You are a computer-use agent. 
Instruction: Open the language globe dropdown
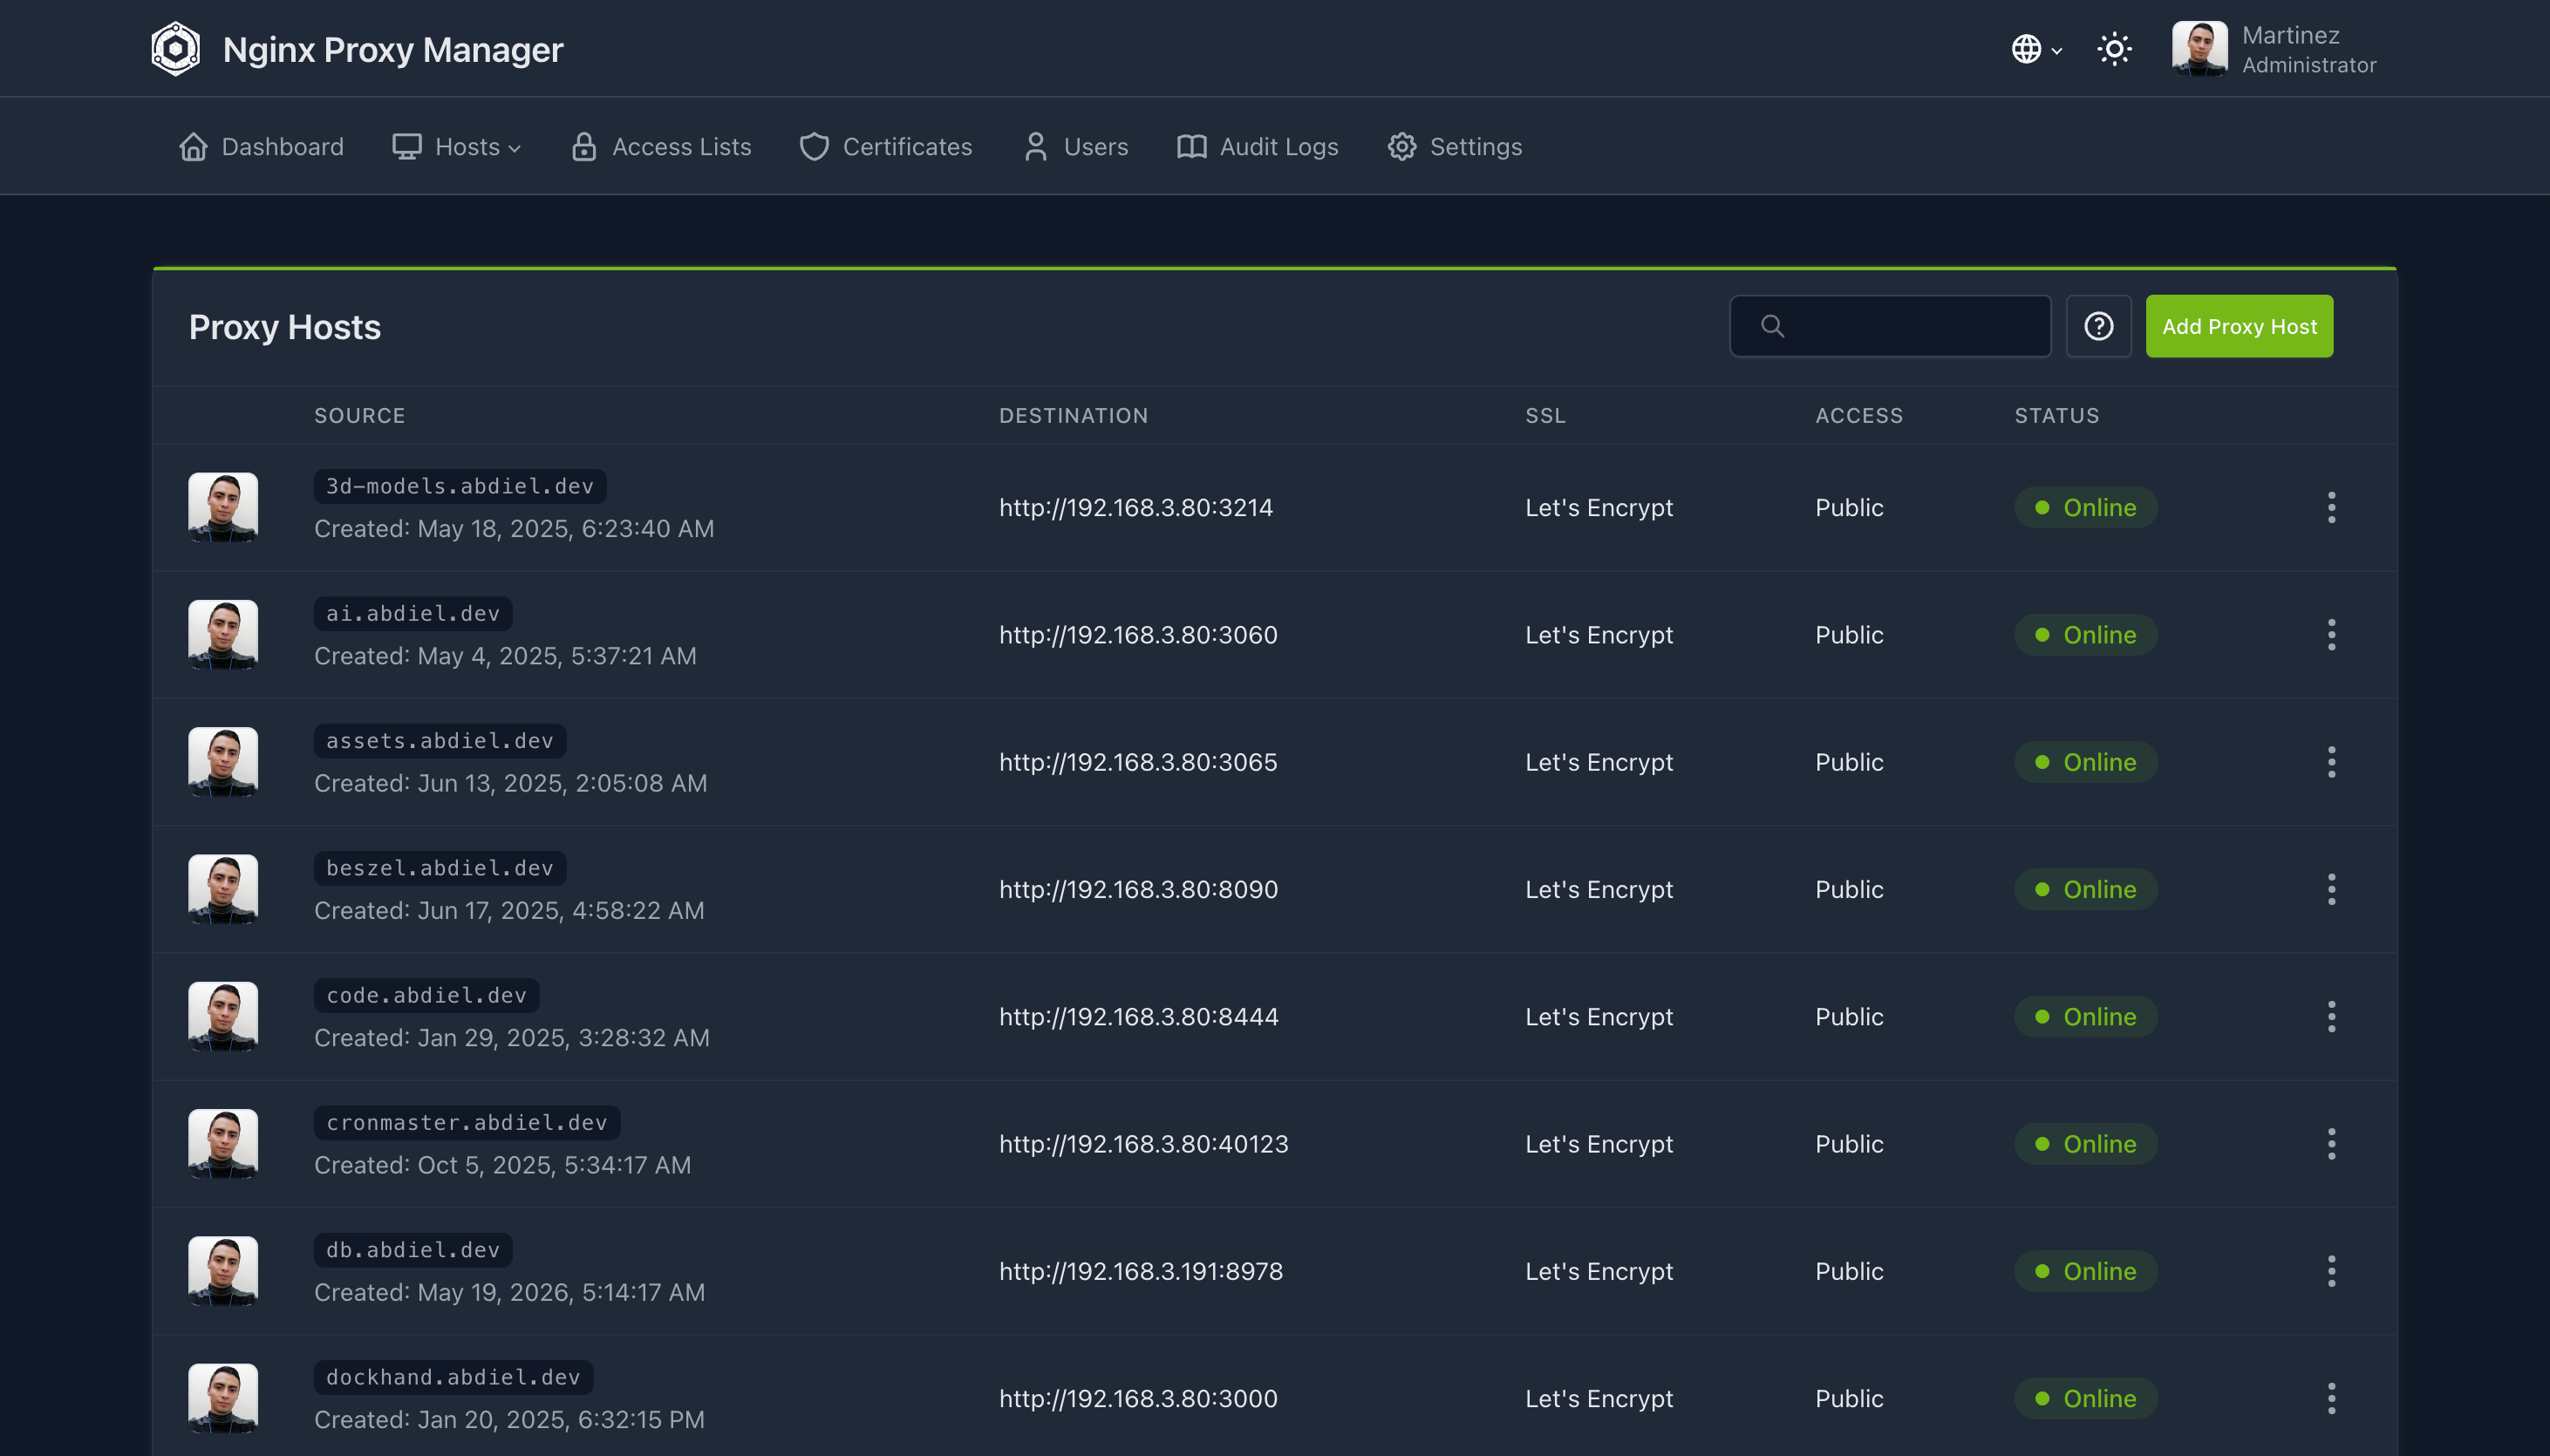point(2036,48)
